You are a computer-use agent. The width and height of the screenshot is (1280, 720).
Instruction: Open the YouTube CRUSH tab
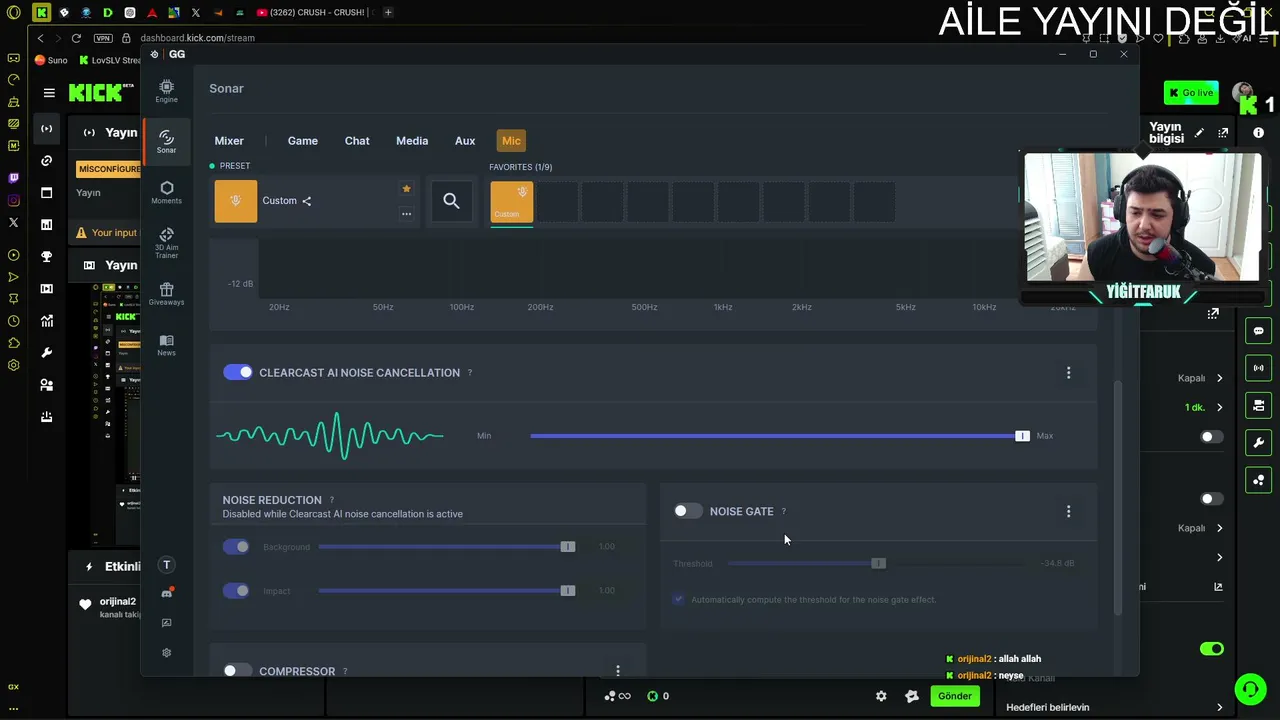click(x=313, y=12)
